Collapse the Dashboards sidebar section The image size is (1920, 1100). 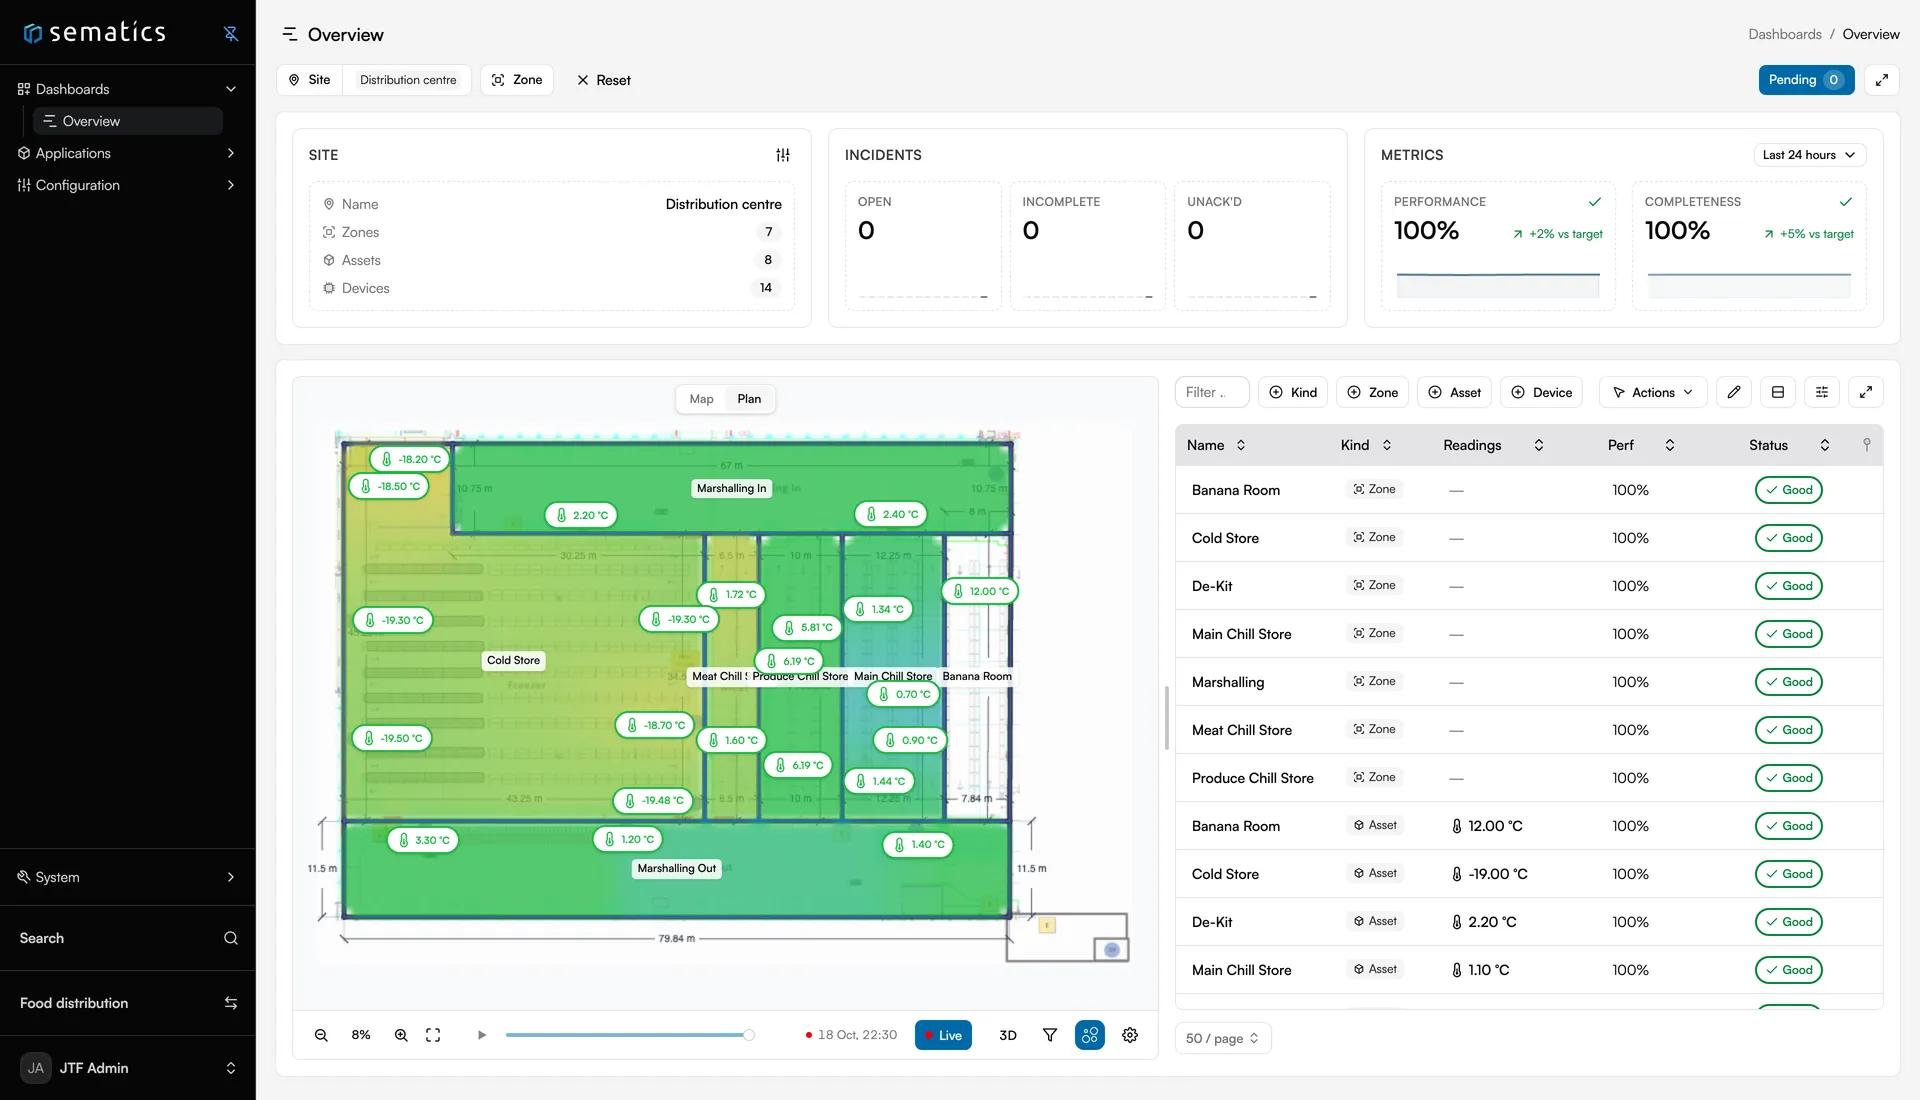pyautogui.click(x=127, y=89)
